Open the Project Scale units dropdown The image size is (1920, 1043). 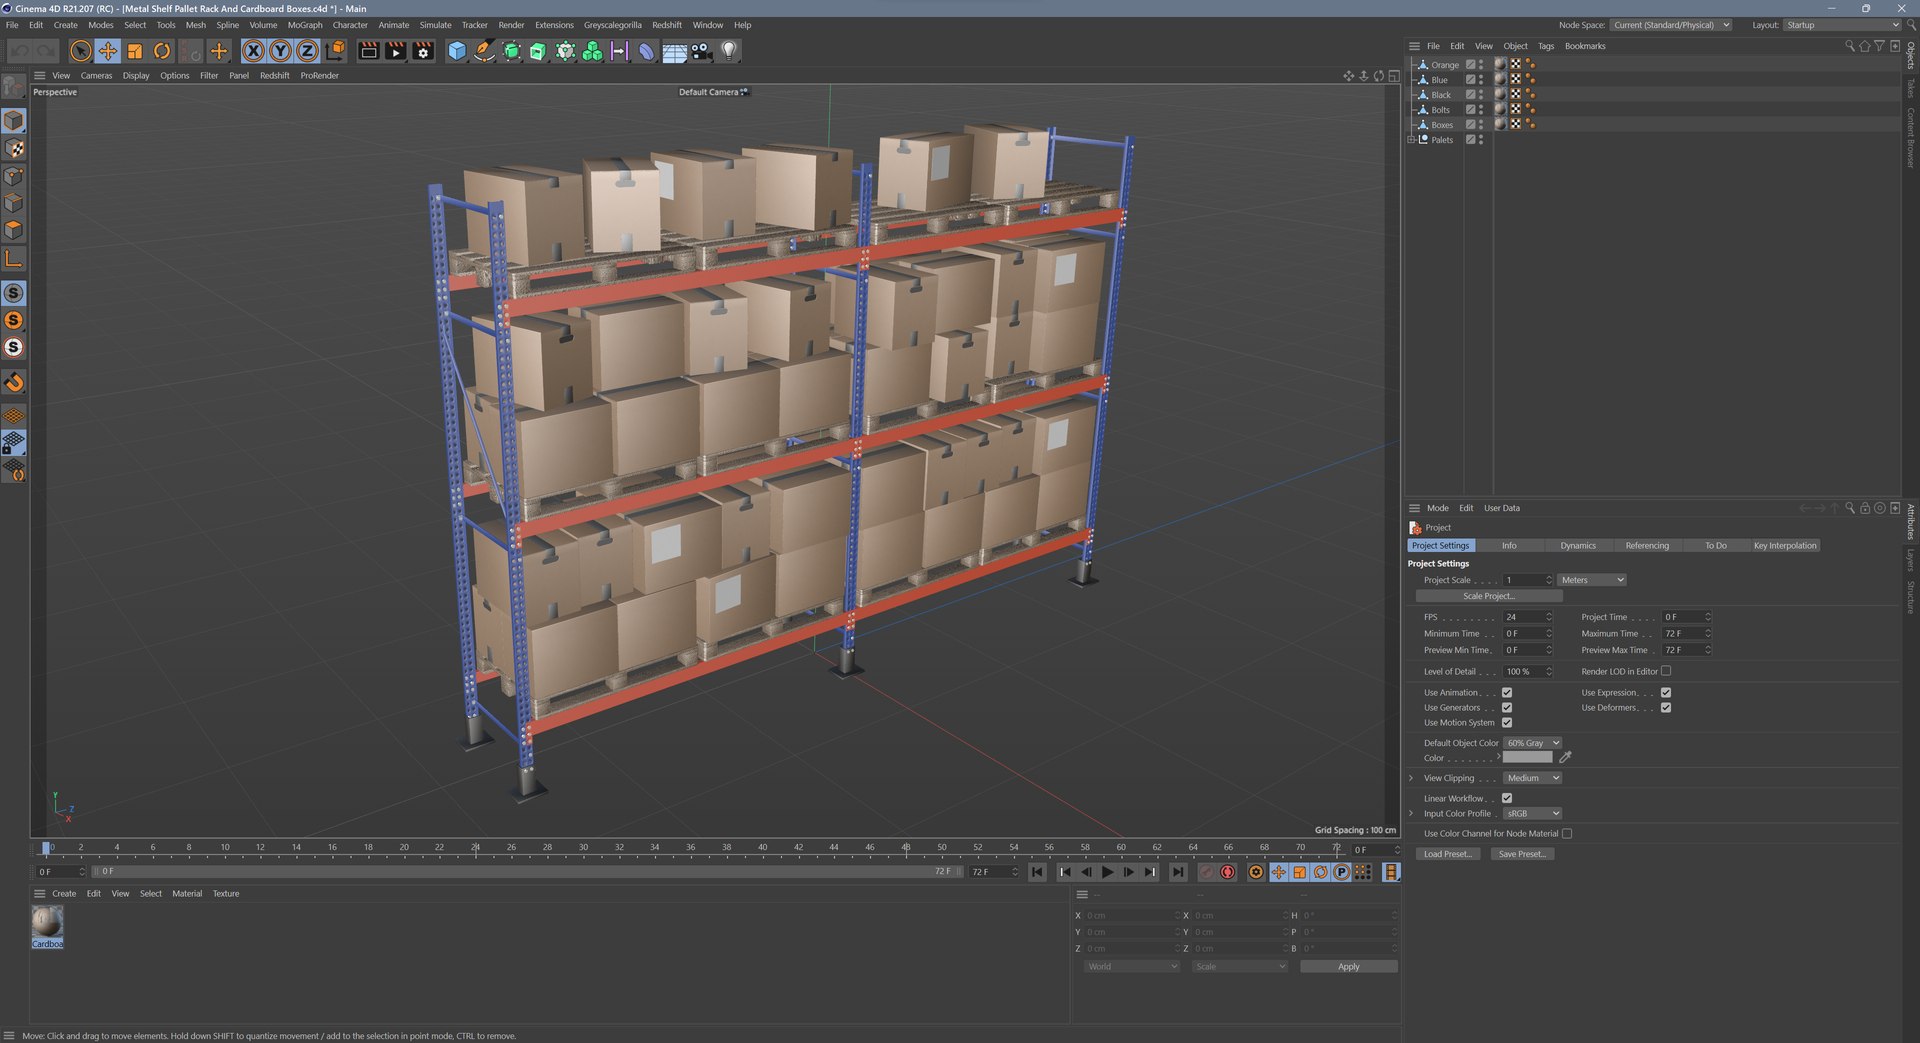click(x=1592, y=580)
